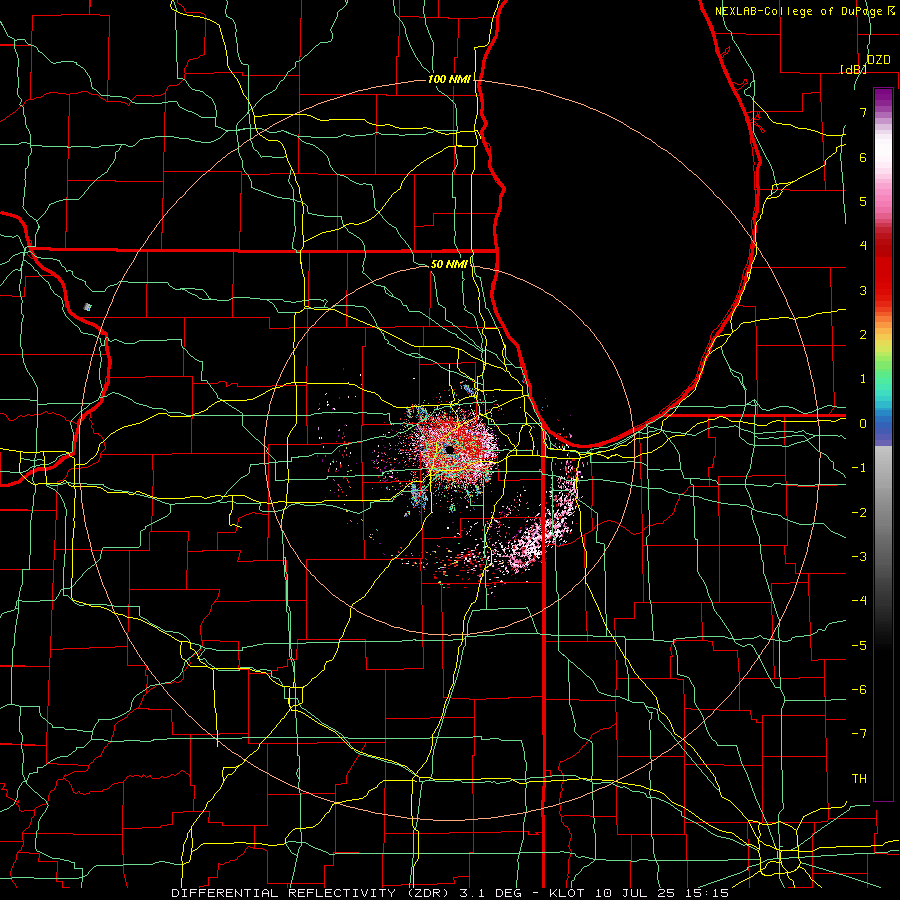
Task: Click the -3 value on the color scale
Action: point(859,557)
